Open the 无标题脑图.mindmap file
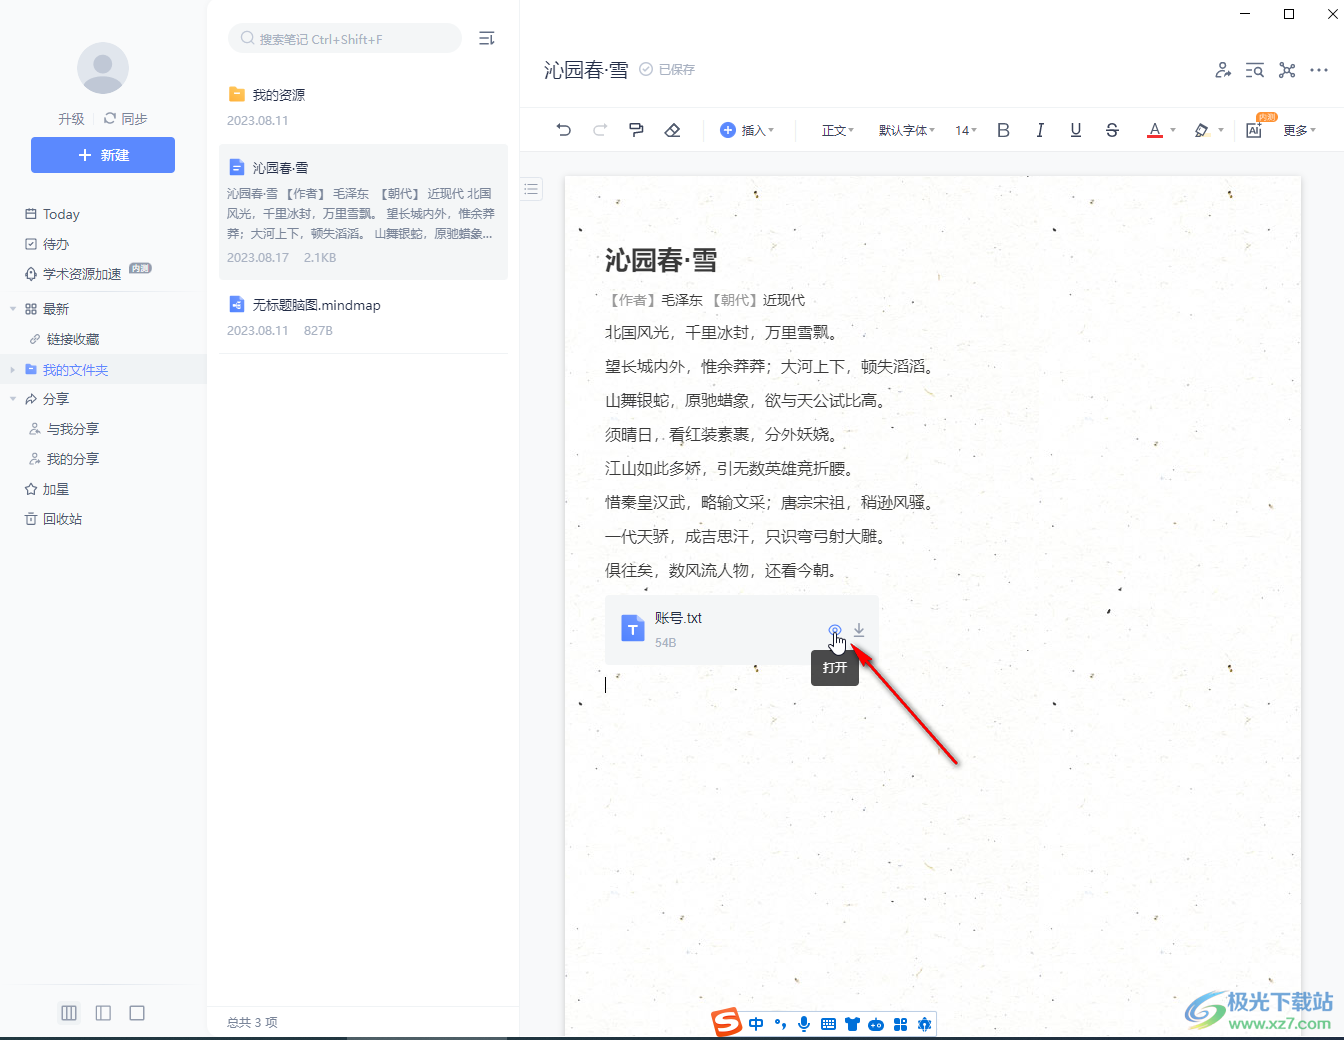 (363, 317)
